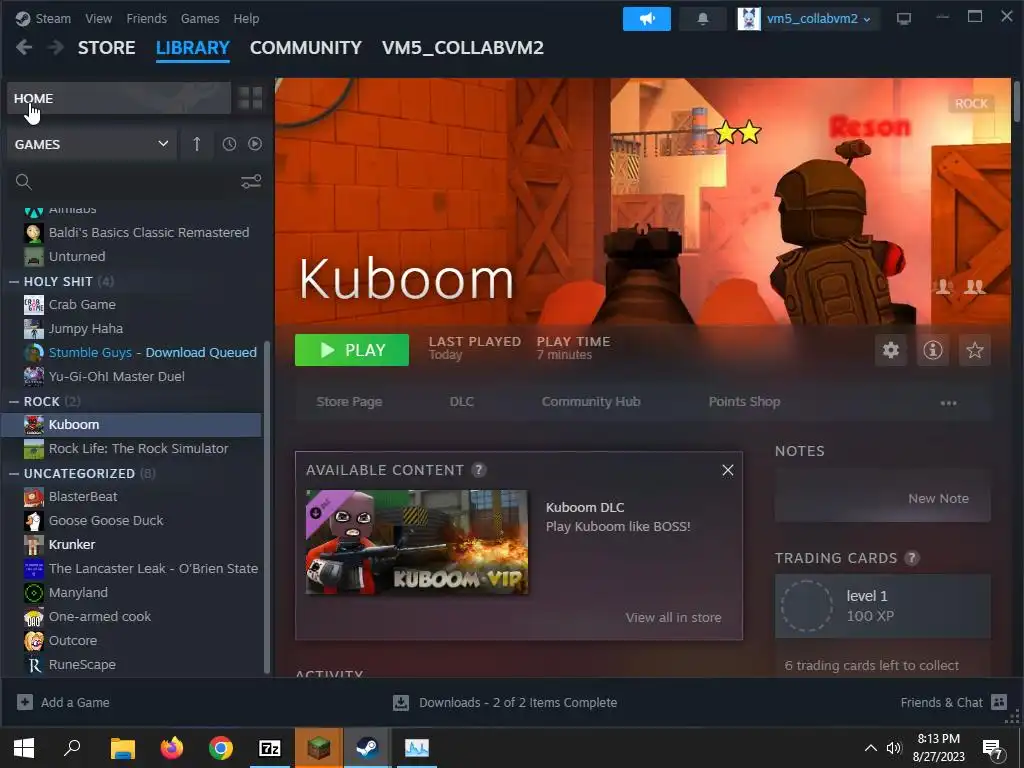Open the Friends menu
The width and height of the screenshot is (1024, 768).
pyautogui.click(x=146, y=18)
